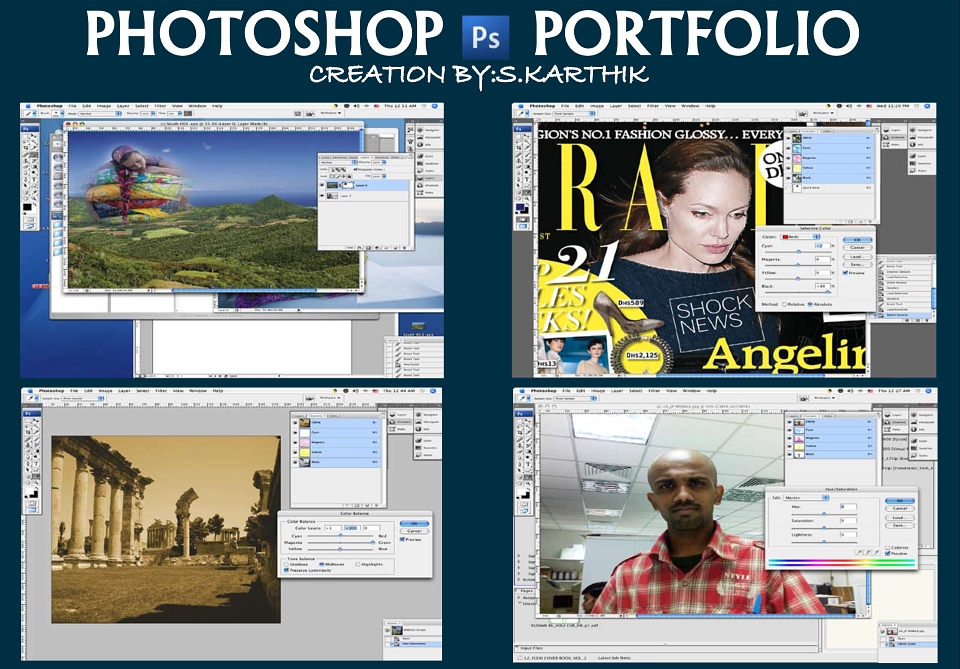
Task: Click Magenta-Green slider handle in Color Balance dialog
Action: pos(373,542)
